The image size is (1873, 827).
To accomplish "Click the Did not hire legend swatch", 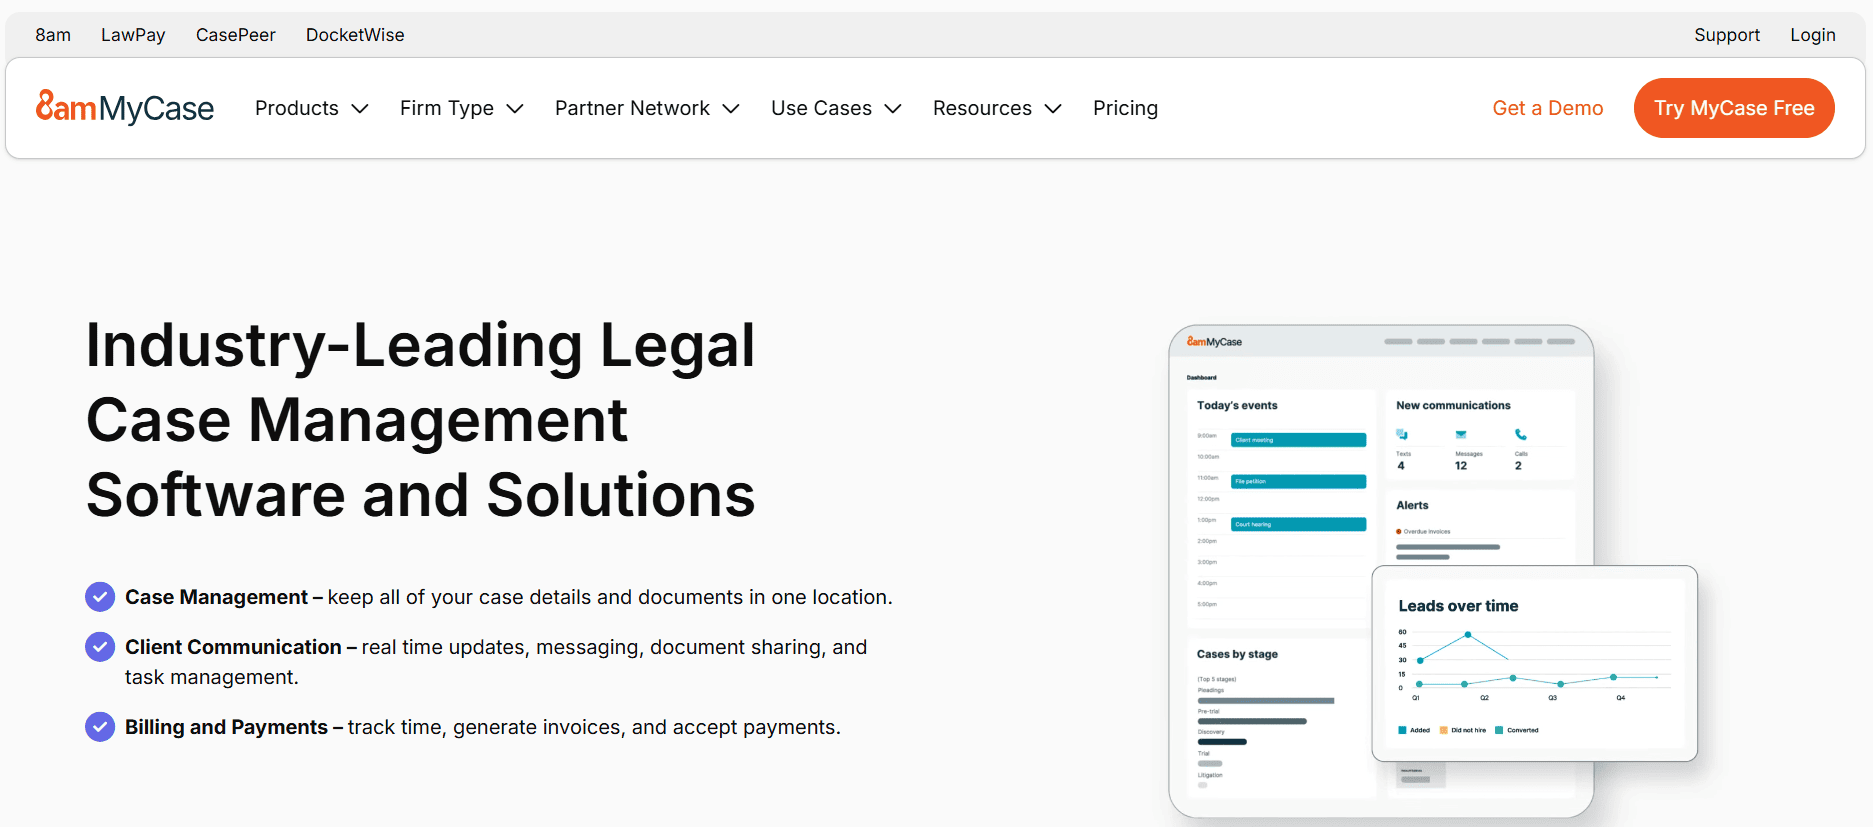I will 1443,730.
